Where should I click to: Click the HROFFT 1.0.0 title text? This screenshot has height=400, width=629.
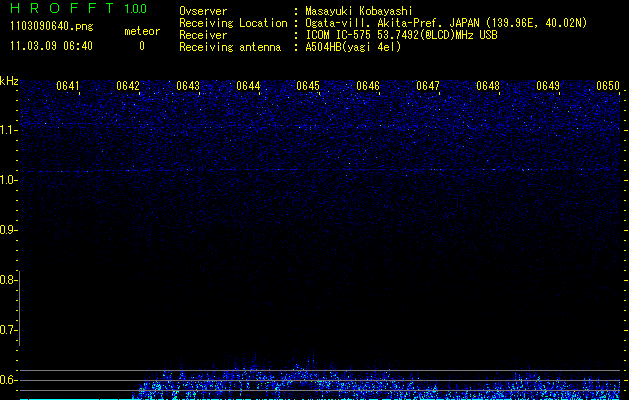coord(78,8)
